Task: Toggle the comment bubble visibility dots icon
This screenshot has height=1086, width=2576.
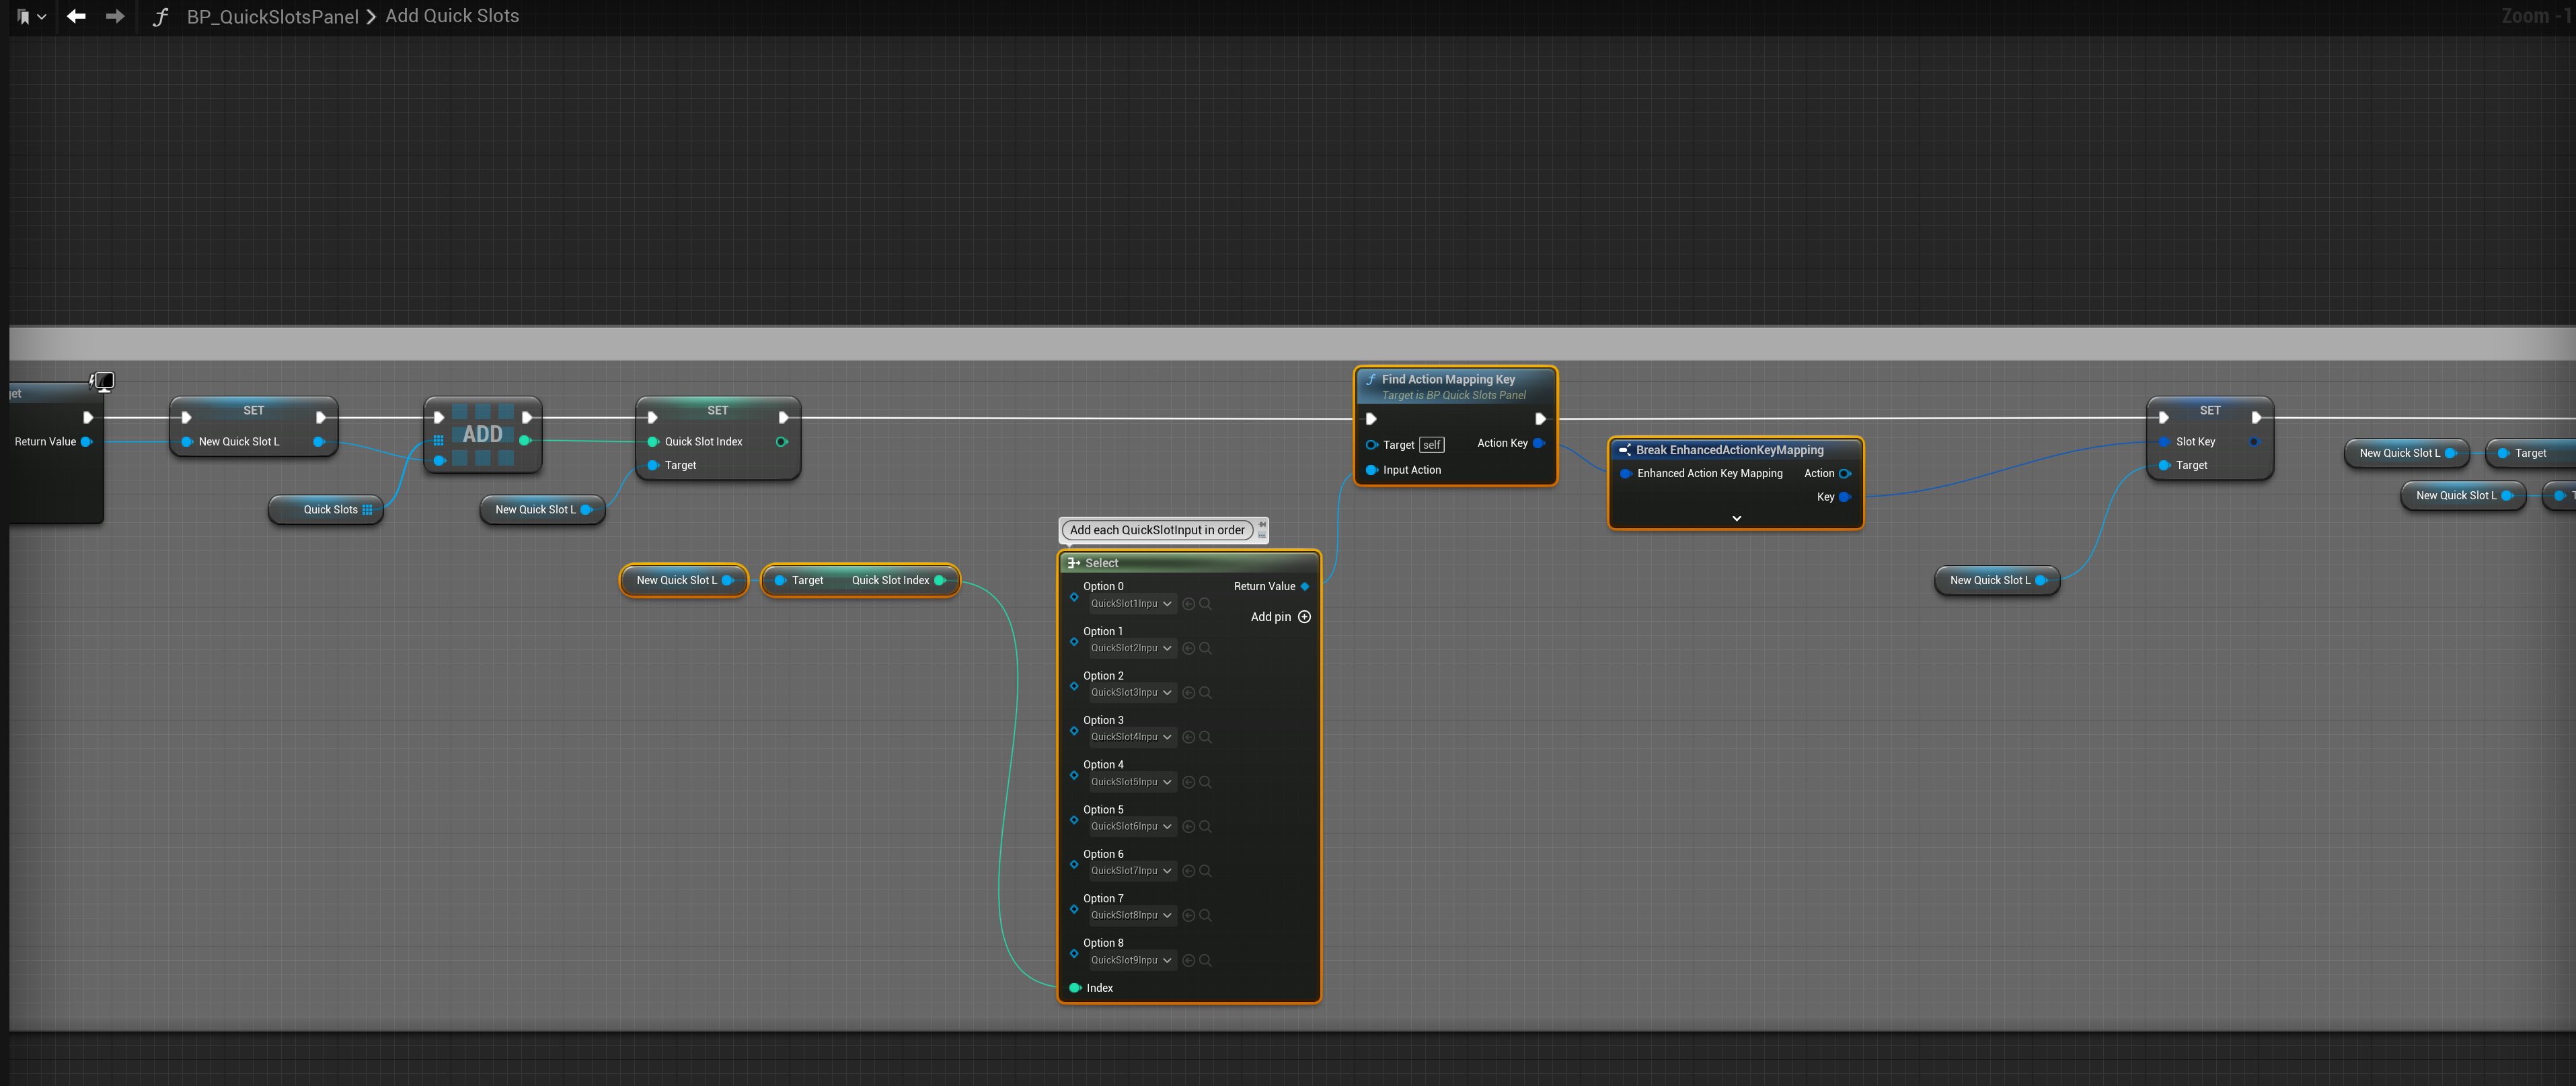Action: (1262, 535)
